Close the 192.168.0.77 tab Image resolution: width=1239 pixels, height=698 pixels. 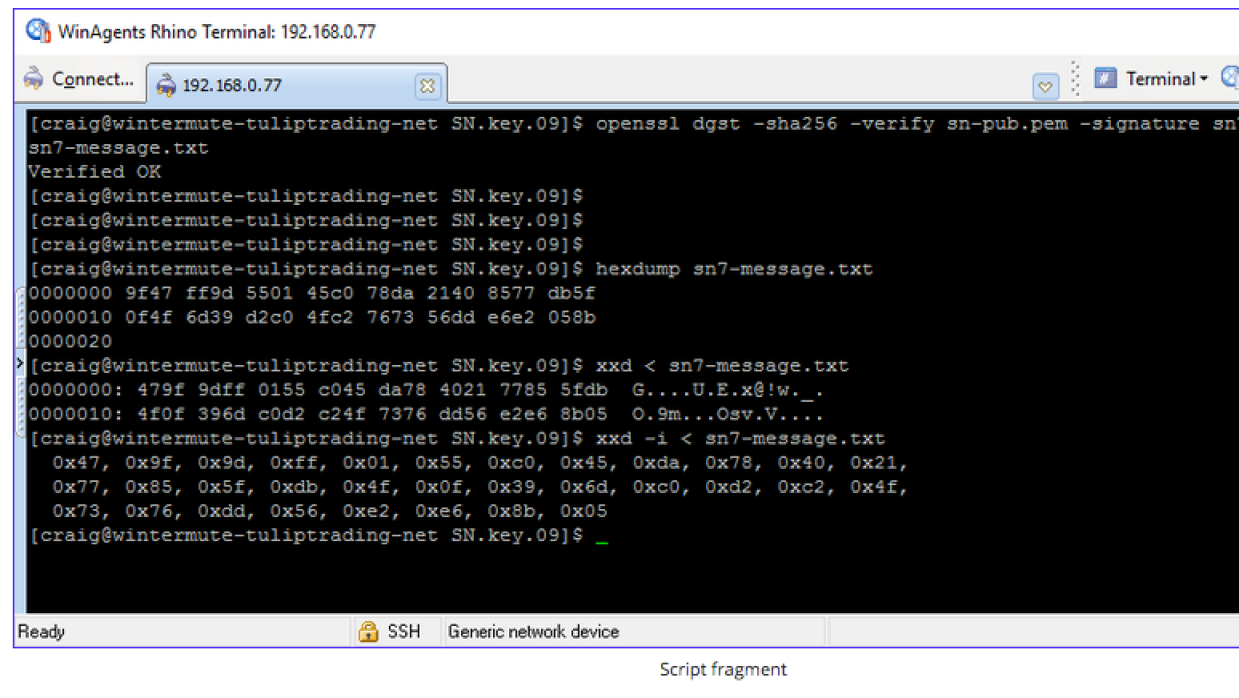tap(427, 86)
